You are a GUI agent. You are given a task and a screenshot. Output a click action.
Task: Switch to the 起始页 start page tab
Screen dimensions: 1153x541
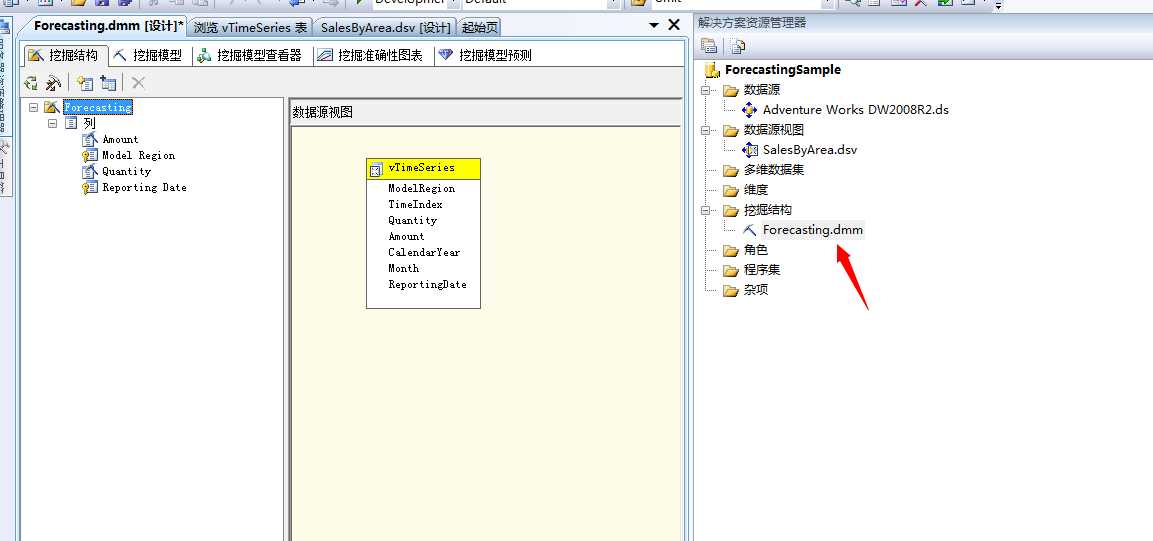[479, 28]
